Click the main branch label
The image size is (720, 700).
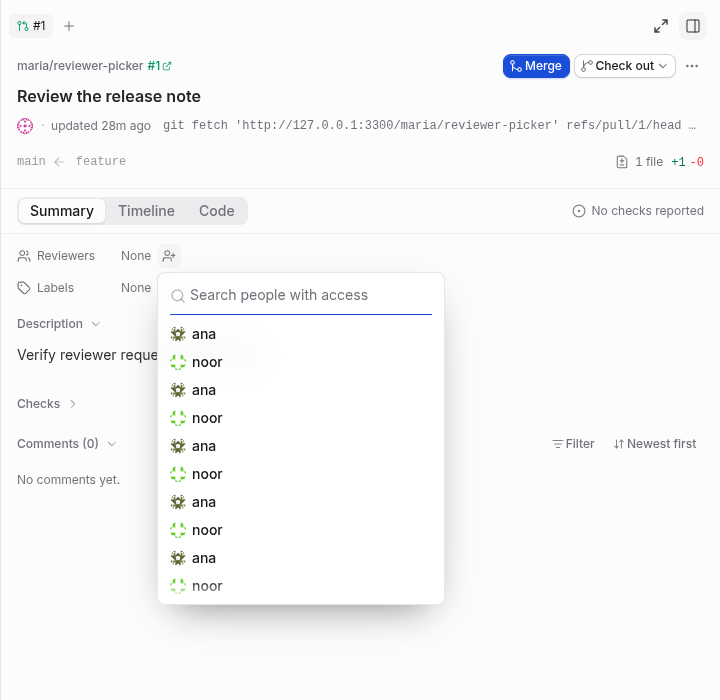(x=31, y=161)
